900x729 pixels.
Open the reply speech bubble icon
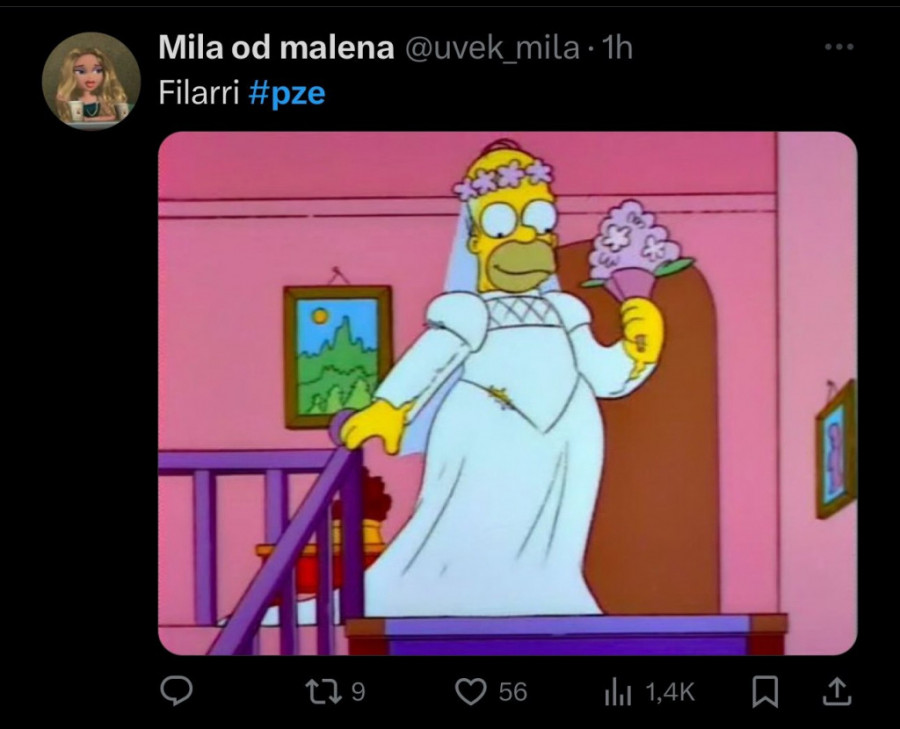176,691
